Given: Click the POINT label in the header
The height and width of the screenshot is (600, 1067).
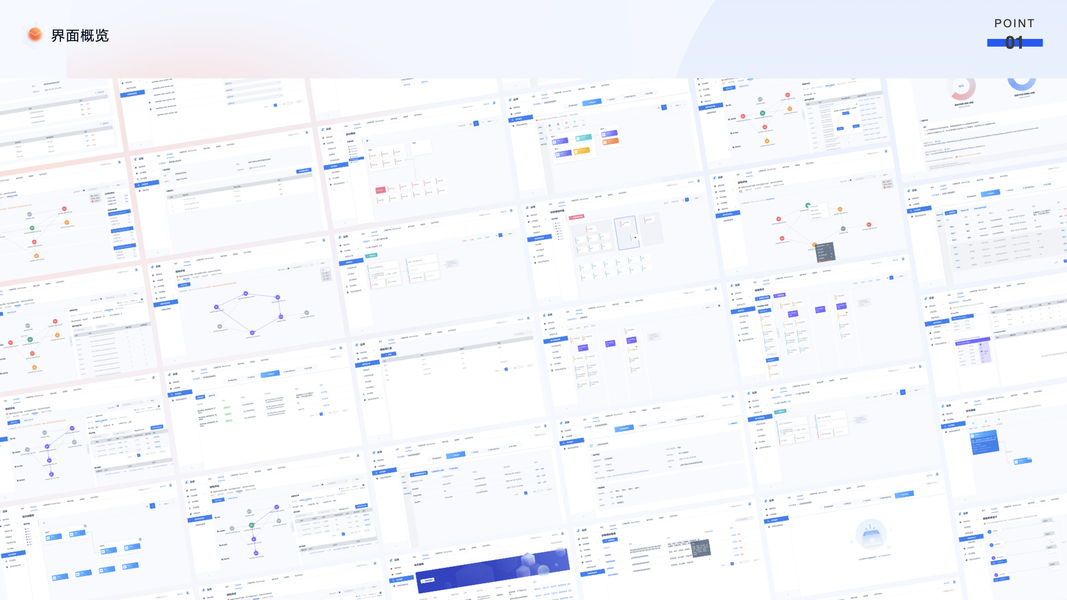Looking at the screenshot, I should [x=1014, y=23].
